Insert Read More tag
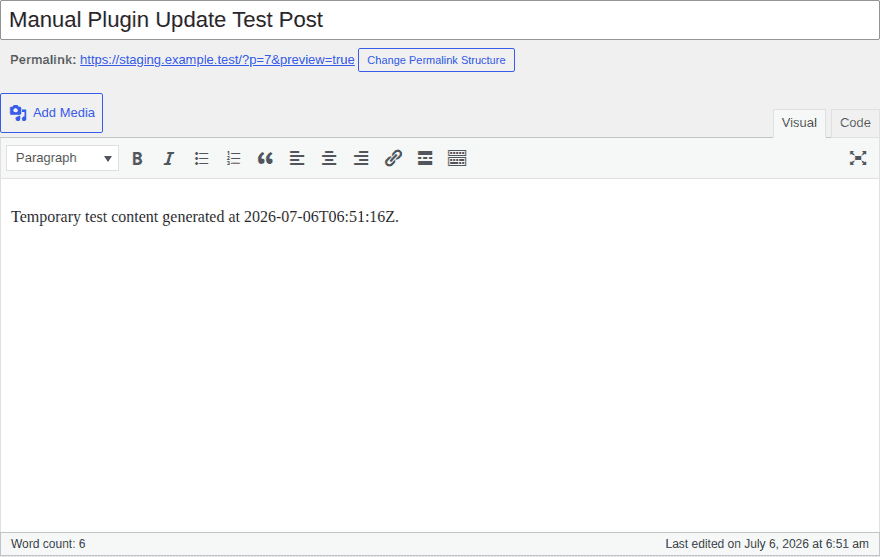The height and width of the screenshot is (557, 880). tap(425, 158)
